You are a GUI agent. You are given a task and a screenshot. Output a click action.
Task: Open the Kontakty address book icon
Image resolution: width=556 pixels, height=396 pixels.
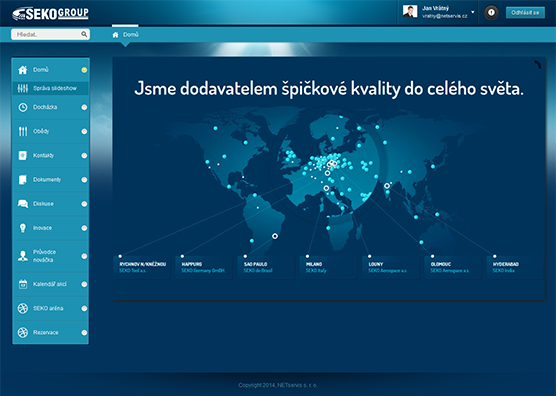23,156
